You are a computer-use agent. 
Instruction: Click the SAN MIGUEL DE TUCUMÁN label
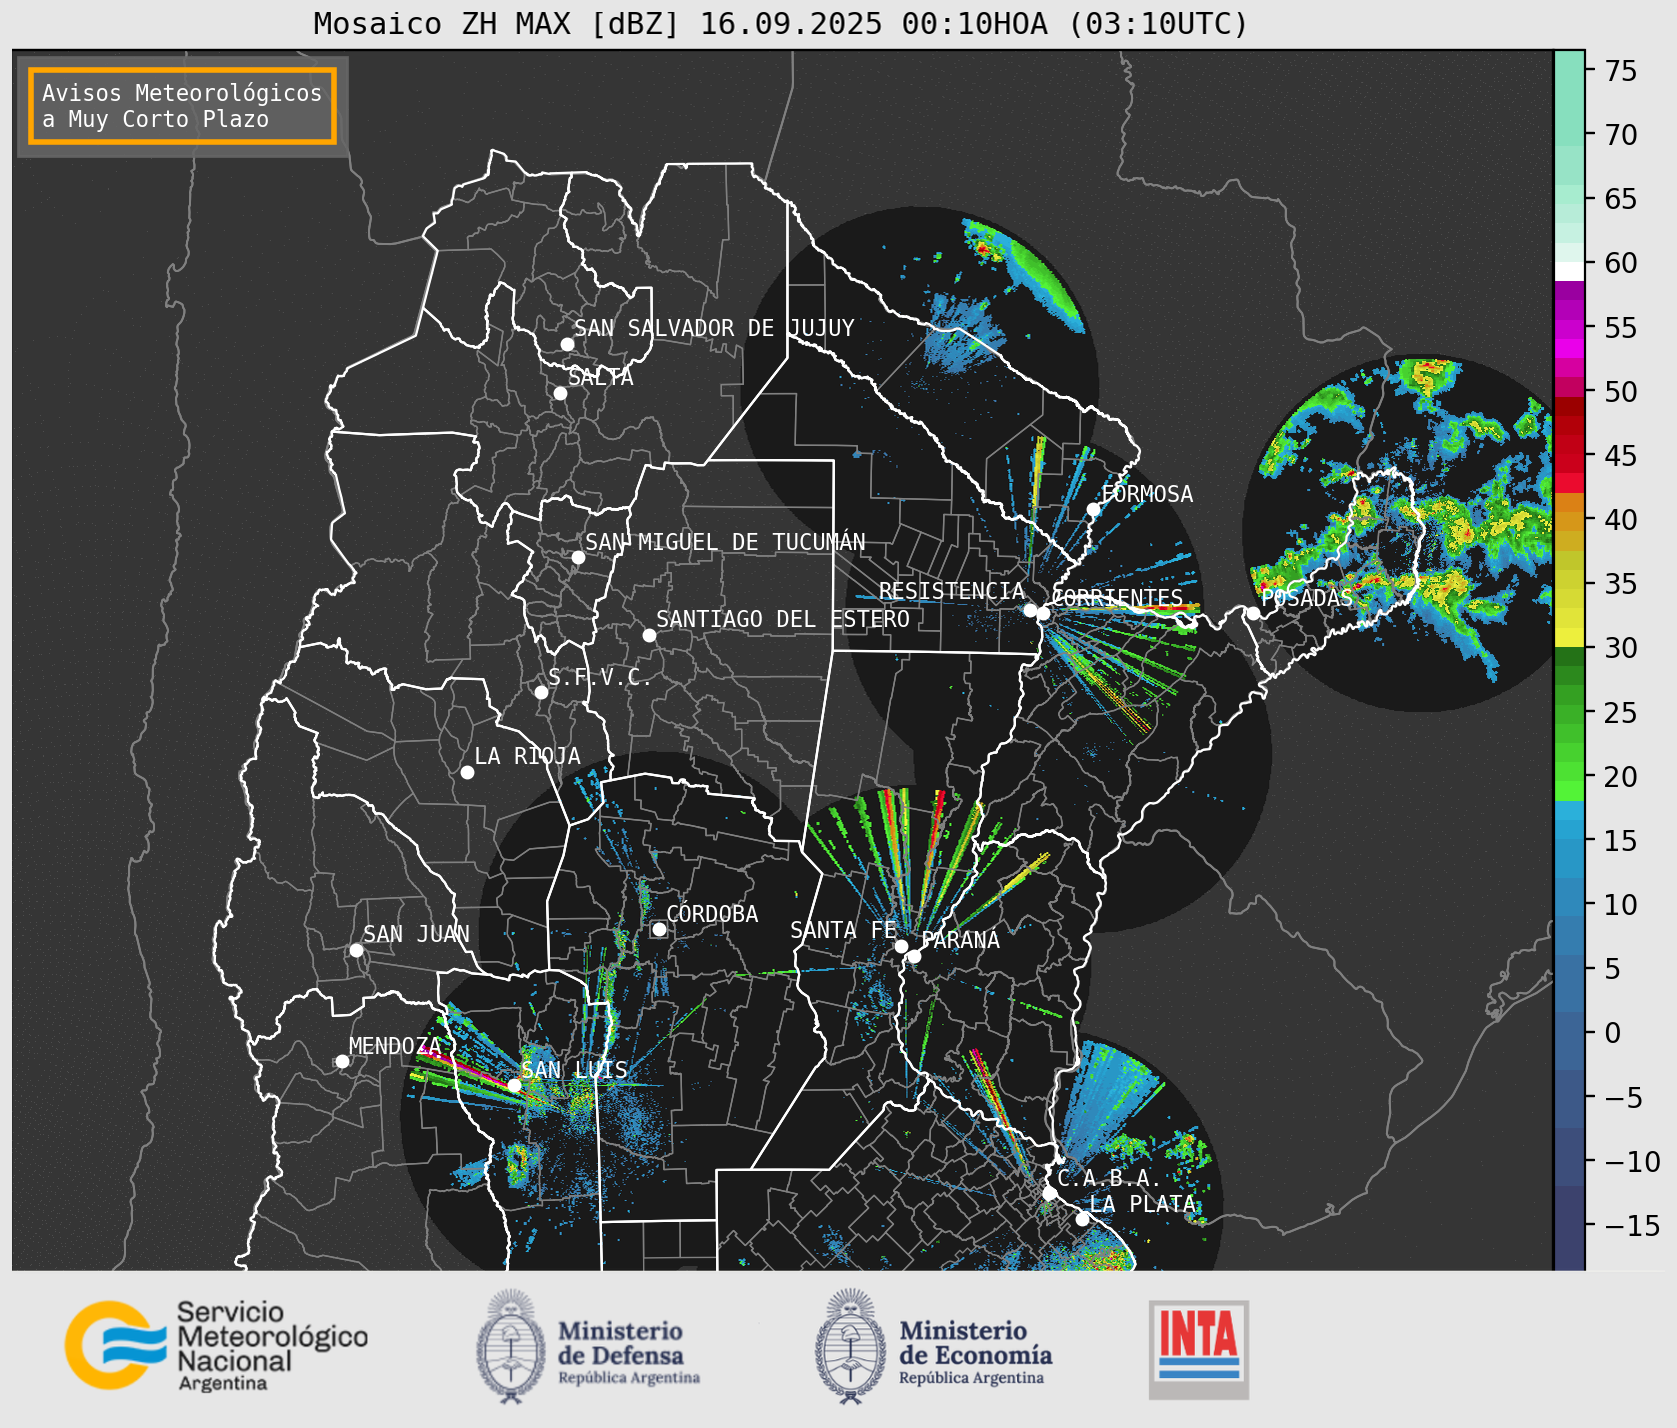725,542
